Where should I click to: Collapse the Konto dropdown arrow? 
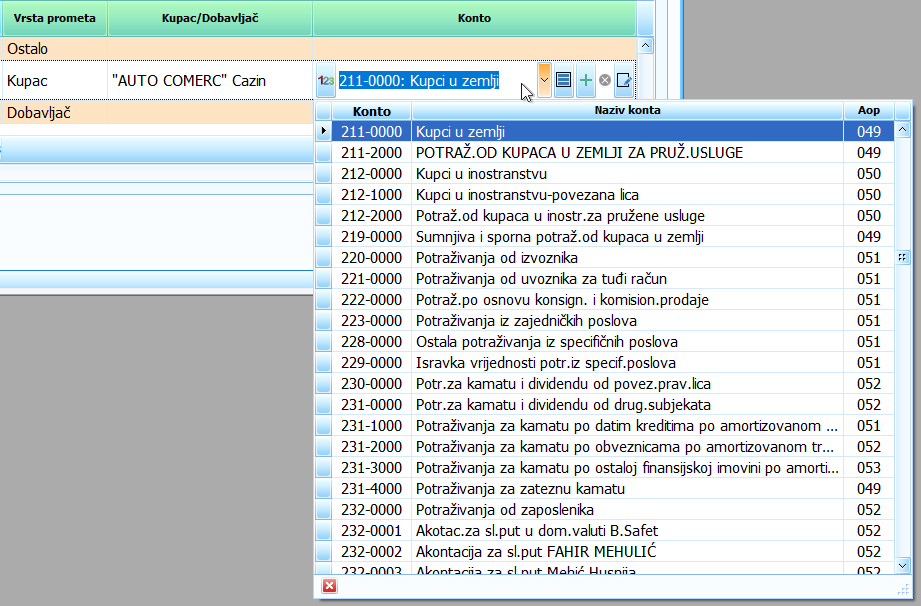544,80
